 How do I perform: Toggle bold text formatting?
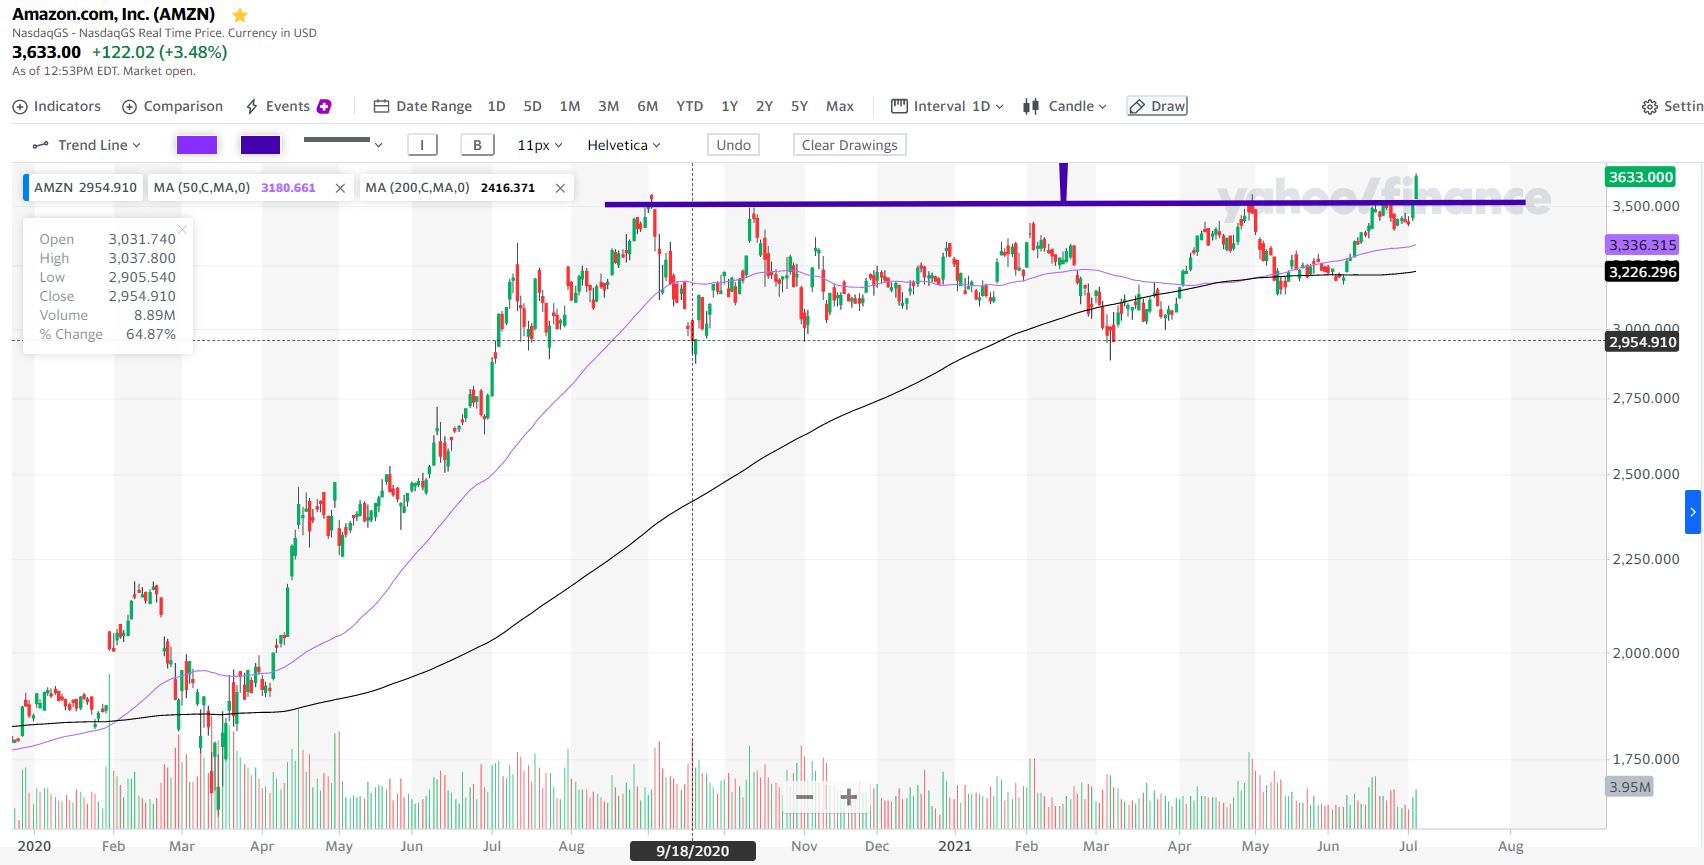coord(477,145)
